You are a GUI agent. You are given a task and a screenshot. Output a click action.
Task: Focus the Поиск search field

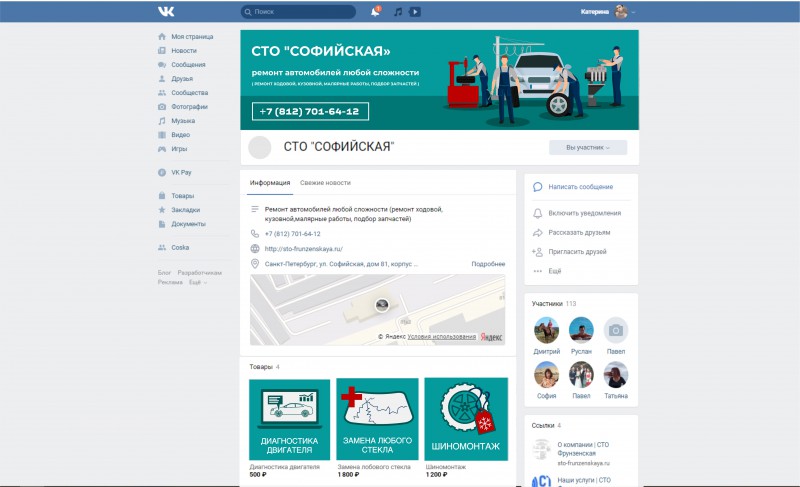coord(298,11)
